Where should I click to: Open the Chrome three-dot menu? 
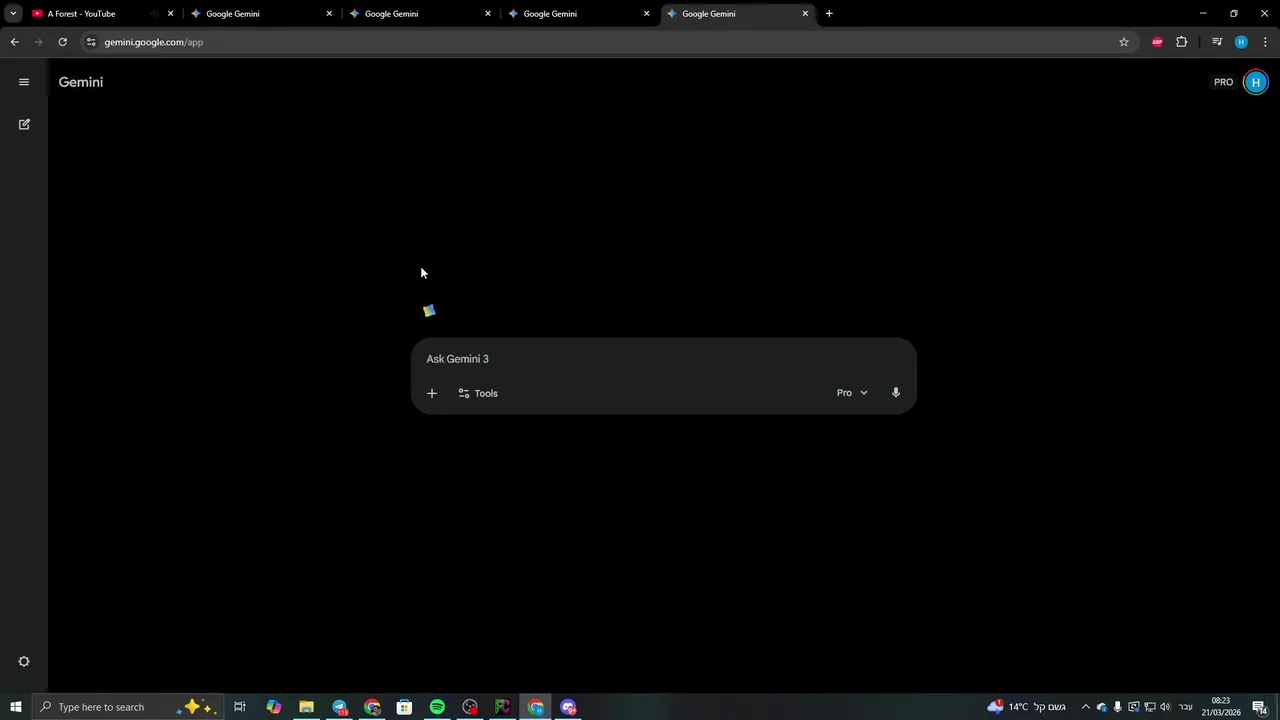[x=1265, y=42]
